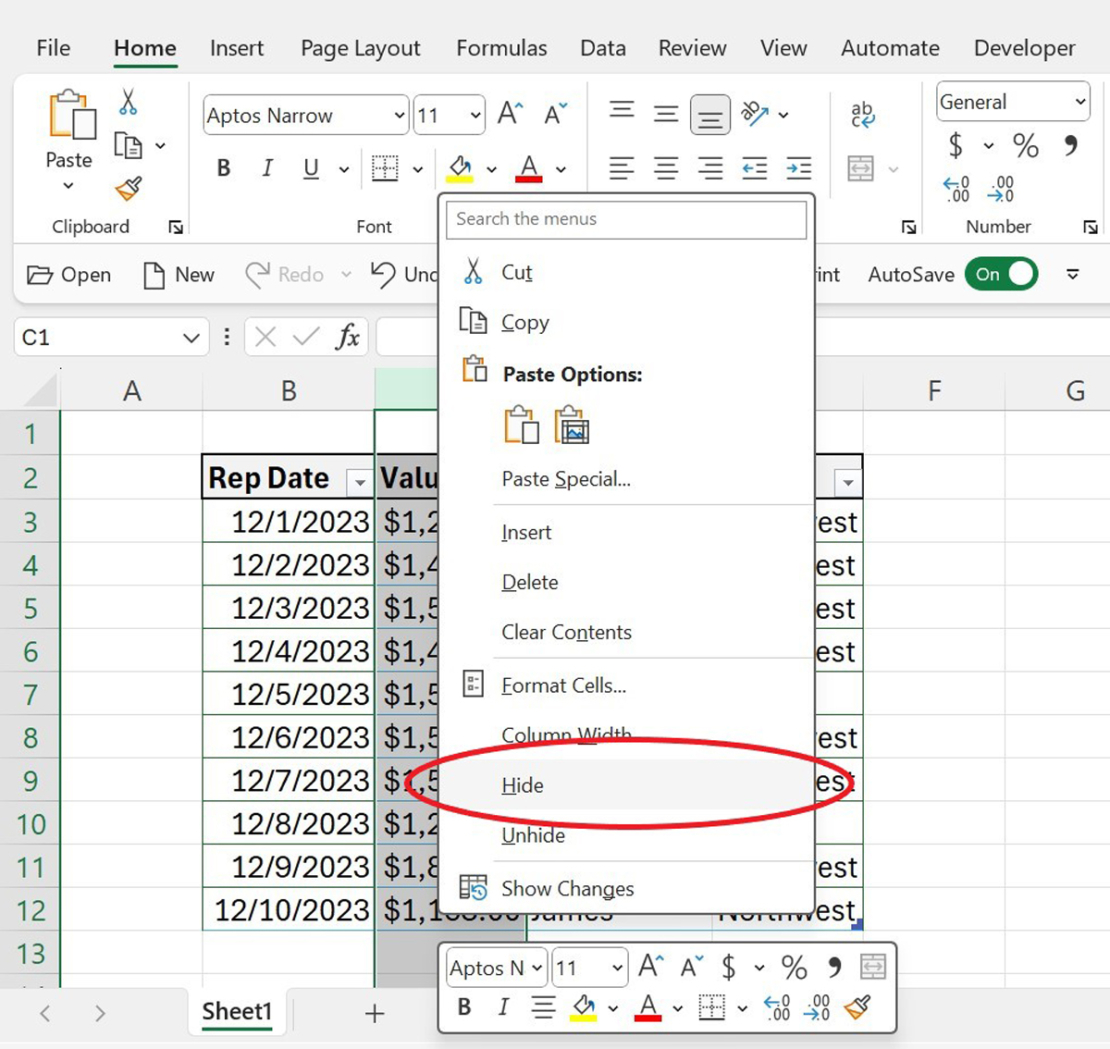The width and height of the screenshot is (1110, 1049).
Task: Select the Keep Source Formatting paste option icon
Action: pyautogui.click(x=522, y=423)
